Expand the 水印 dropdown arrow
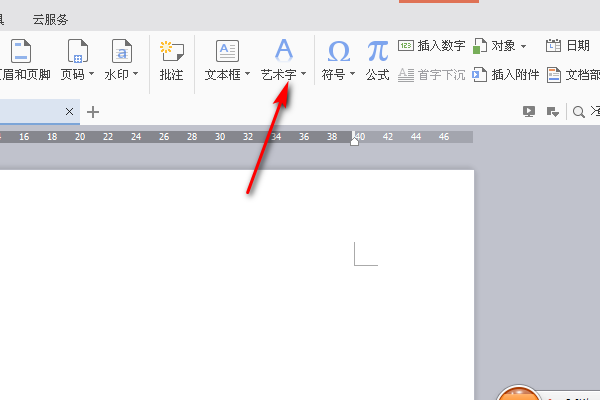 coord(135,73)
